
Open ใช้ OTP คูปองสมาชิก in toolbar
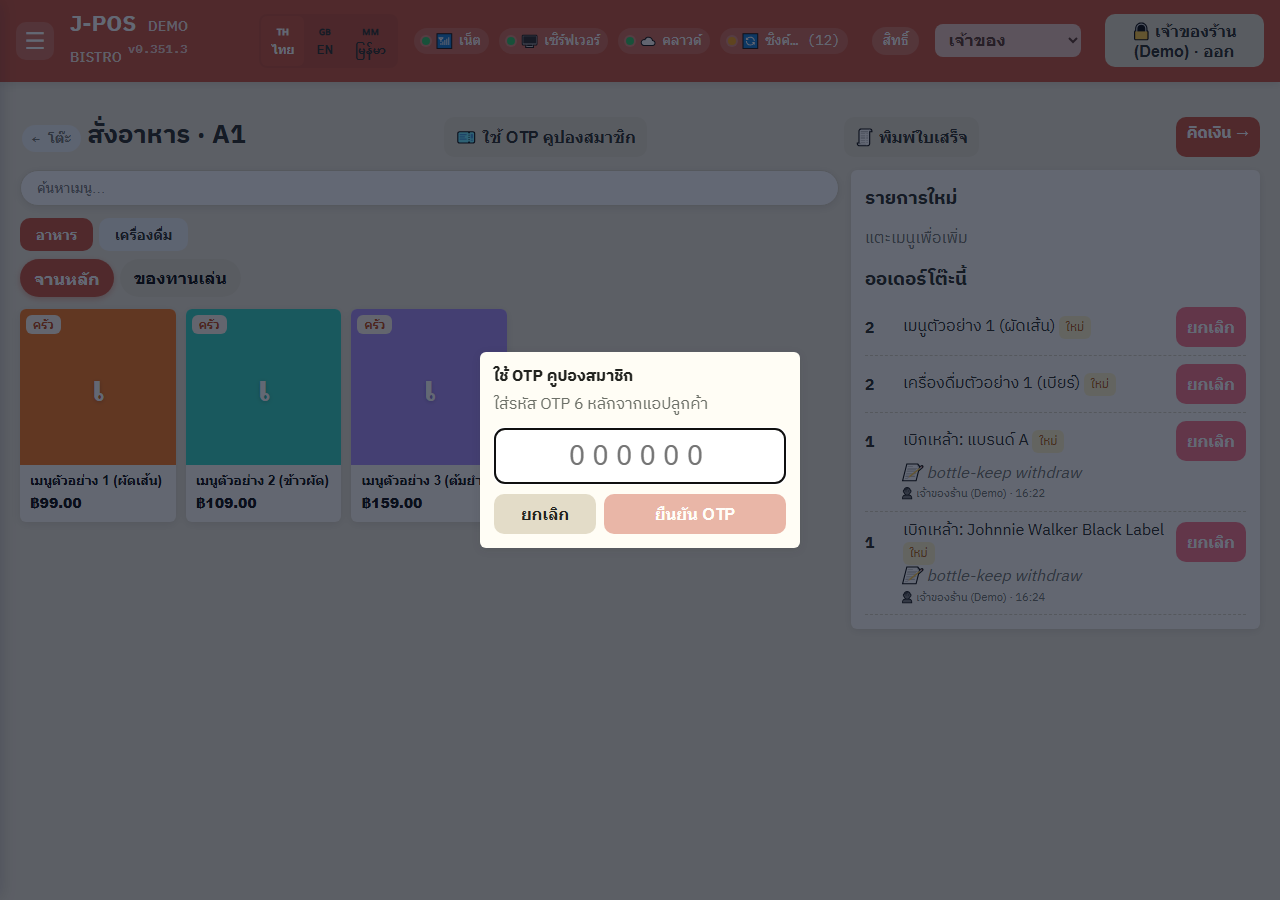coord(546,137)
